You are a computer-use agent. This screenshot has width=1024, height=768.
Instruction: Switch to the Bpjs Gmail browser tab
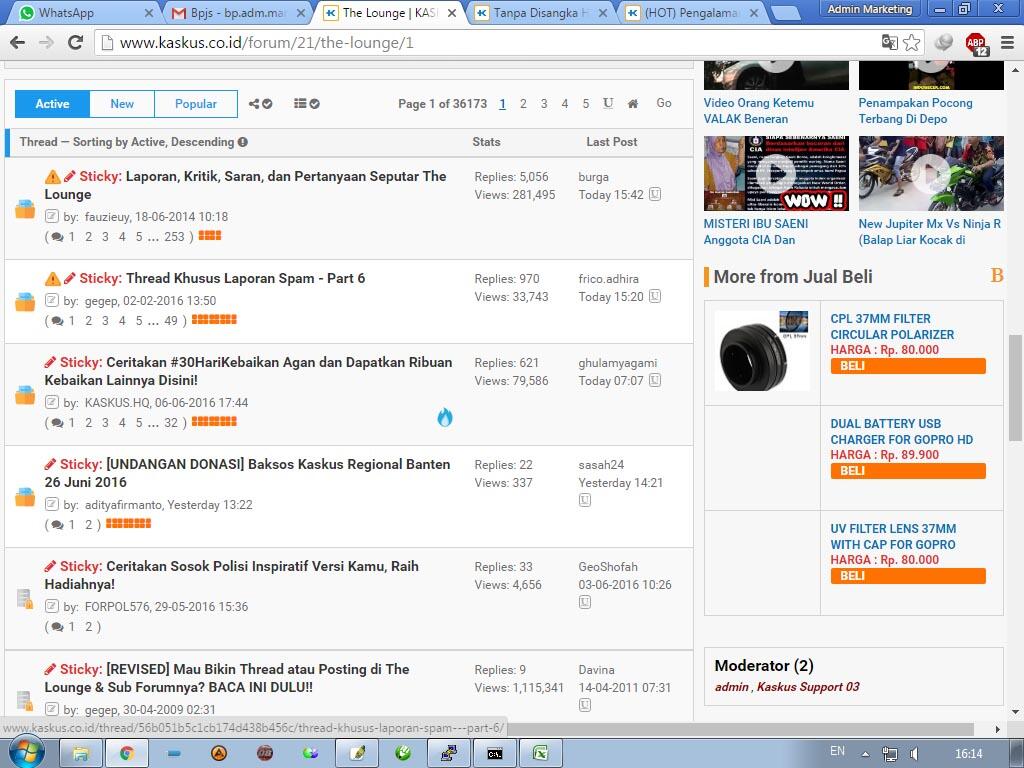click(x=236, y=13)
